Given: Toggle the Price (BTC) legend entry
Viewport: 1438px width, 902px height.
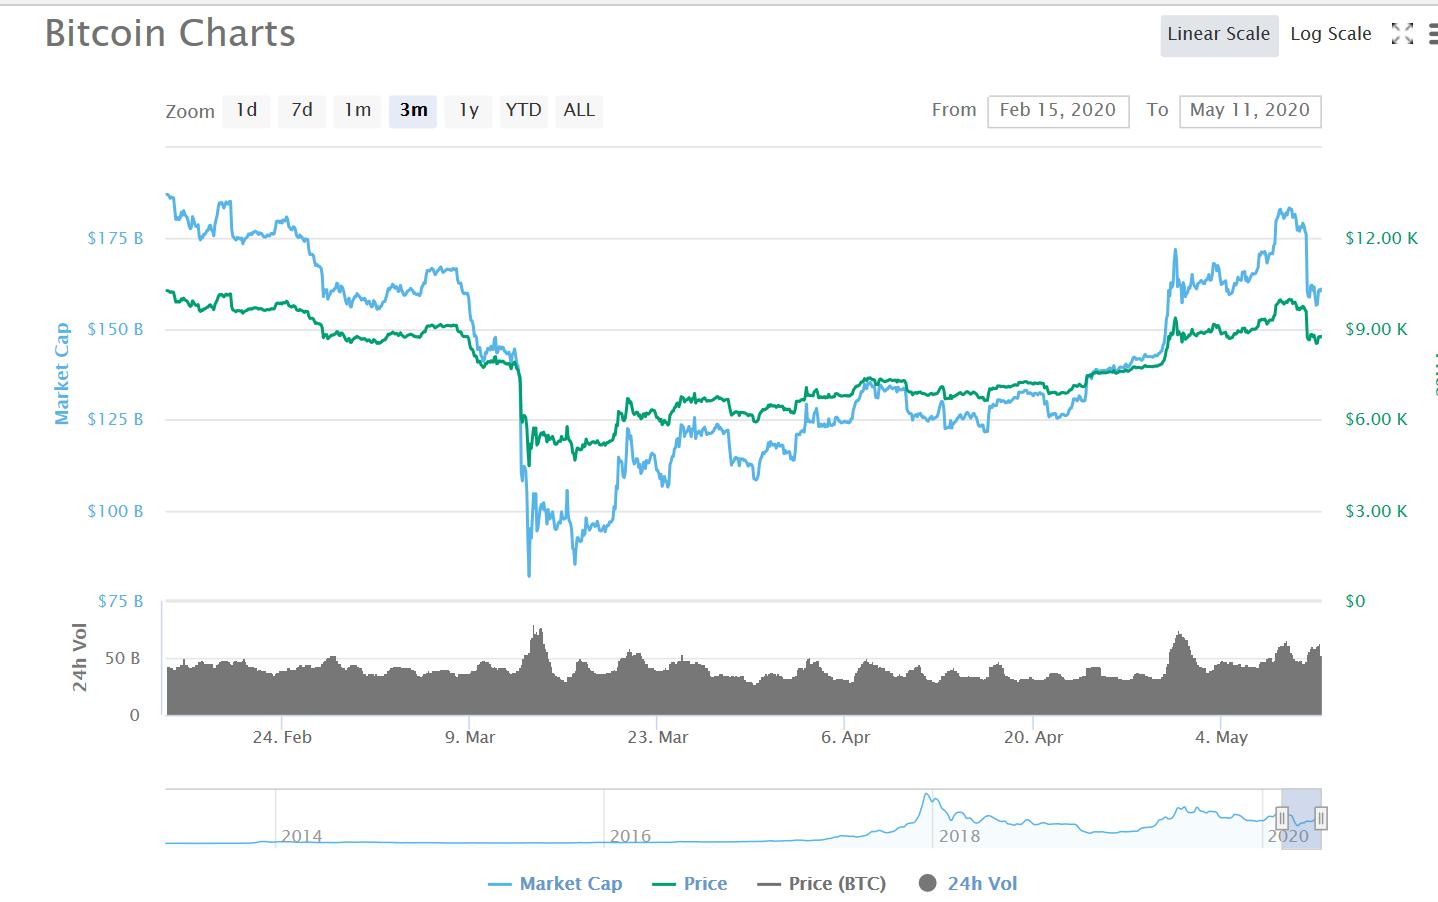Looking at the screenshot, I should [x=822, y=884].
